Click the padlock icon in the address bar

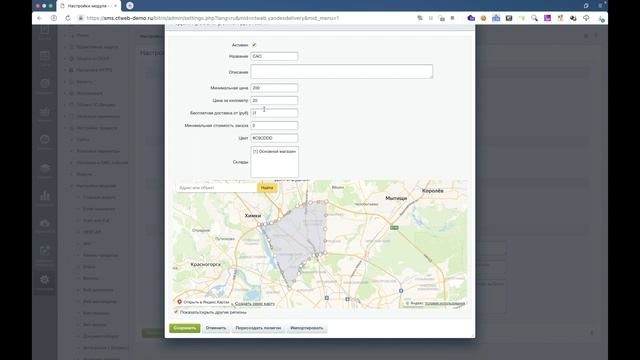81,18
